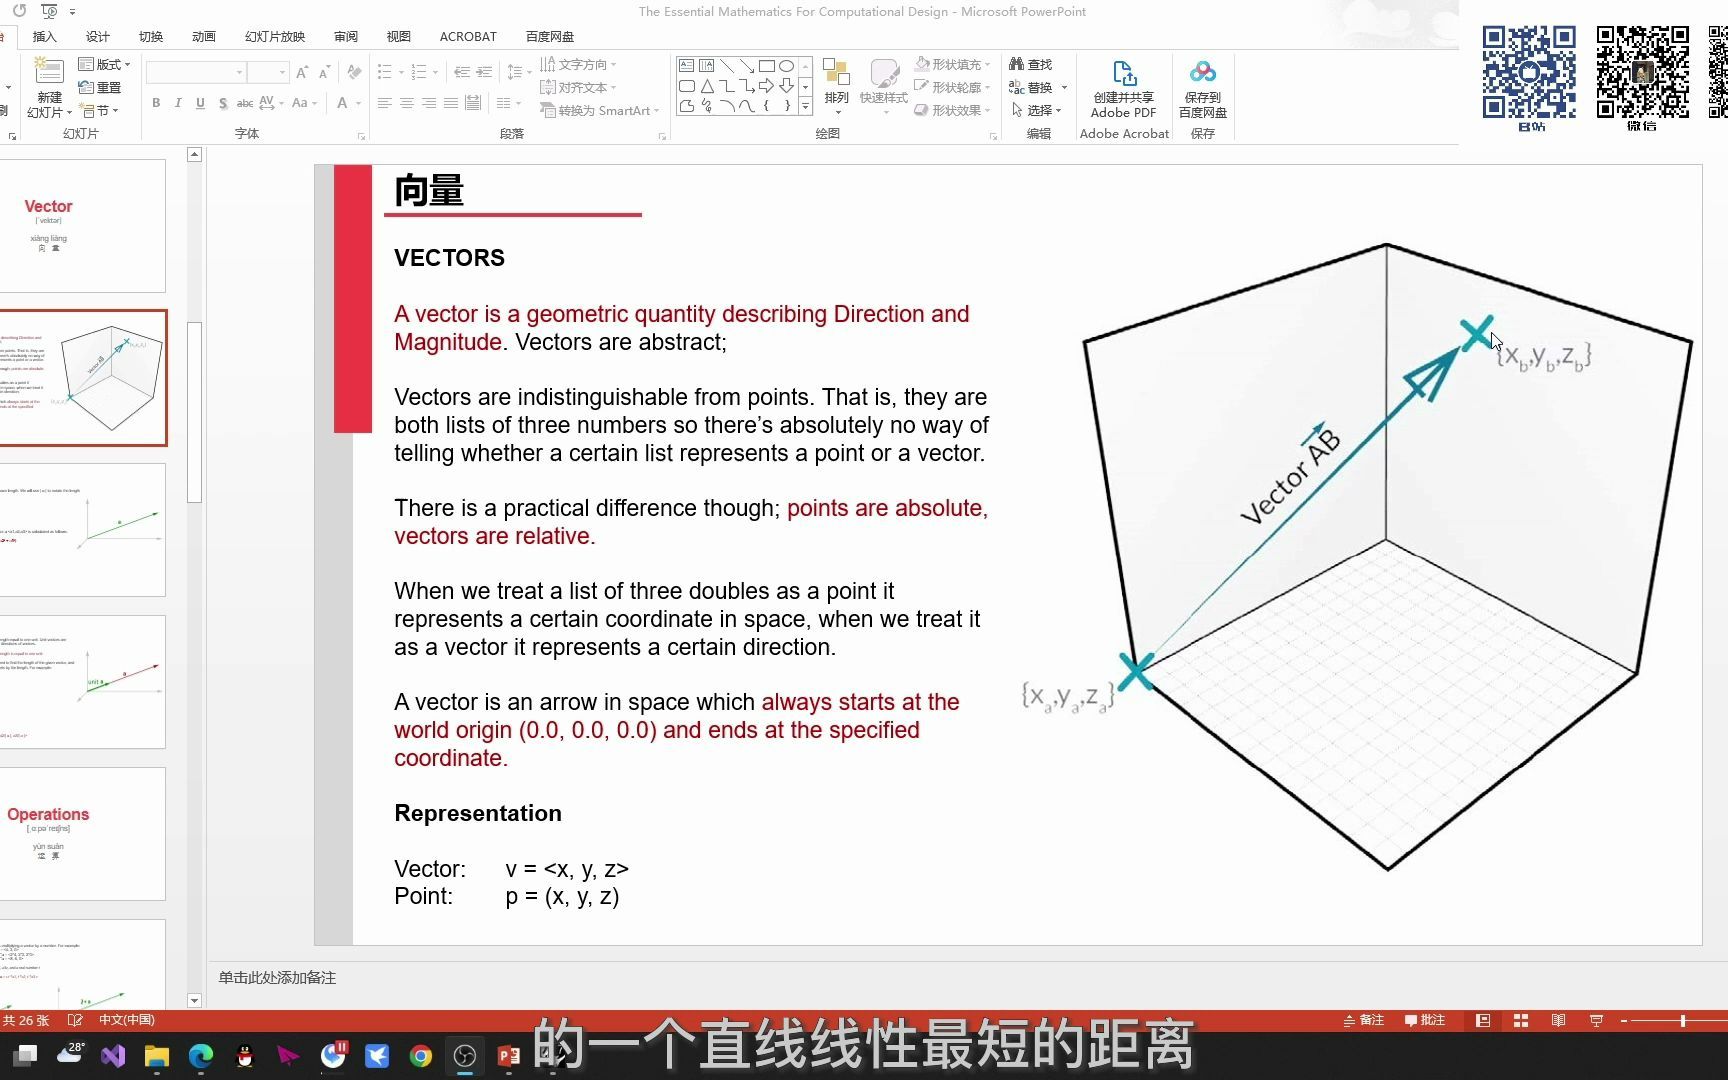
Task: Pick the isosceles triangle shape
Action: pyautogui.click(x=707, y=86)
